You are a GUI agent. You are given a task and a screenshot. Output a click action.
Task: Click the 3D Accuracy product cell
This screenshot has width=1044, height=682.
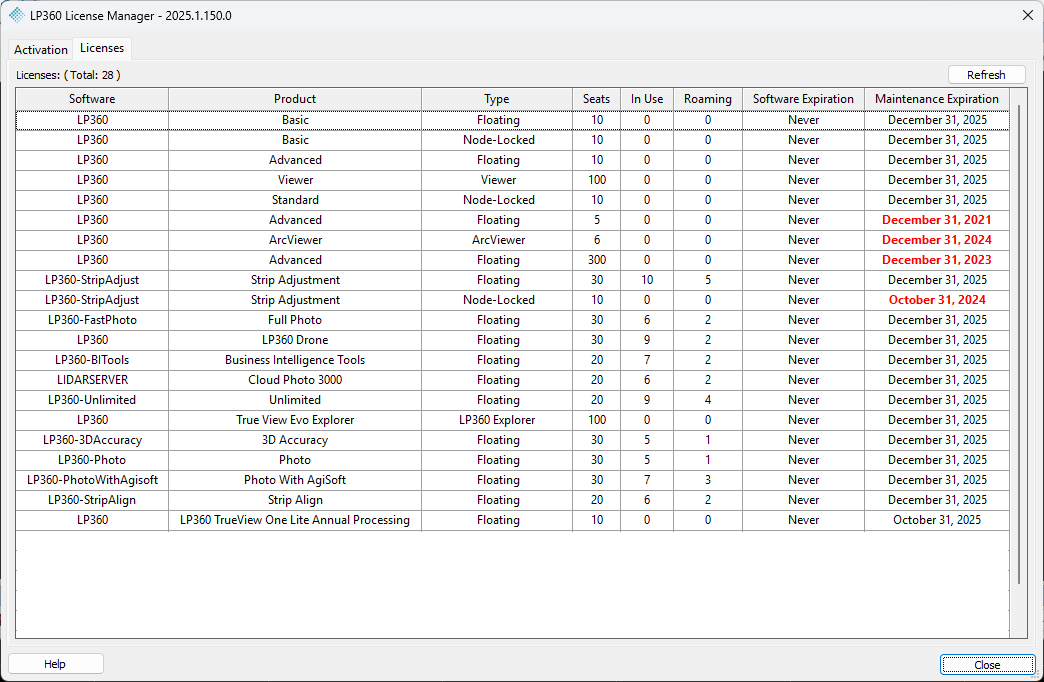pyautogui.click(x=295, y=440)
